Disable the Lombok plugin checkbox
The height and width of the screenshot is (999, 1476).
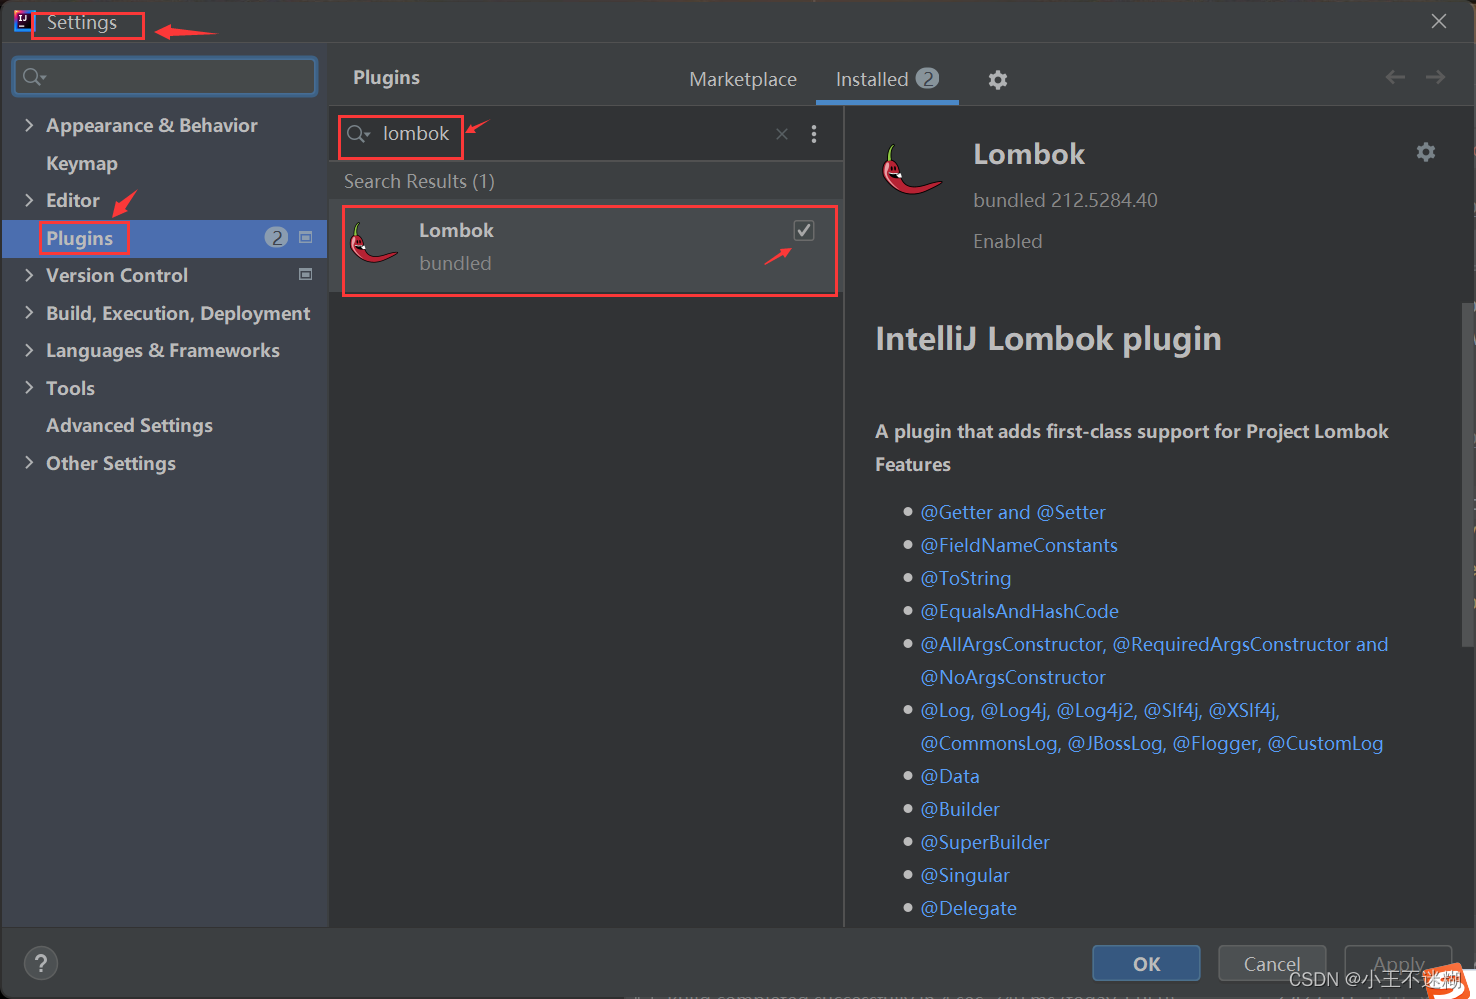pos(804,230)
